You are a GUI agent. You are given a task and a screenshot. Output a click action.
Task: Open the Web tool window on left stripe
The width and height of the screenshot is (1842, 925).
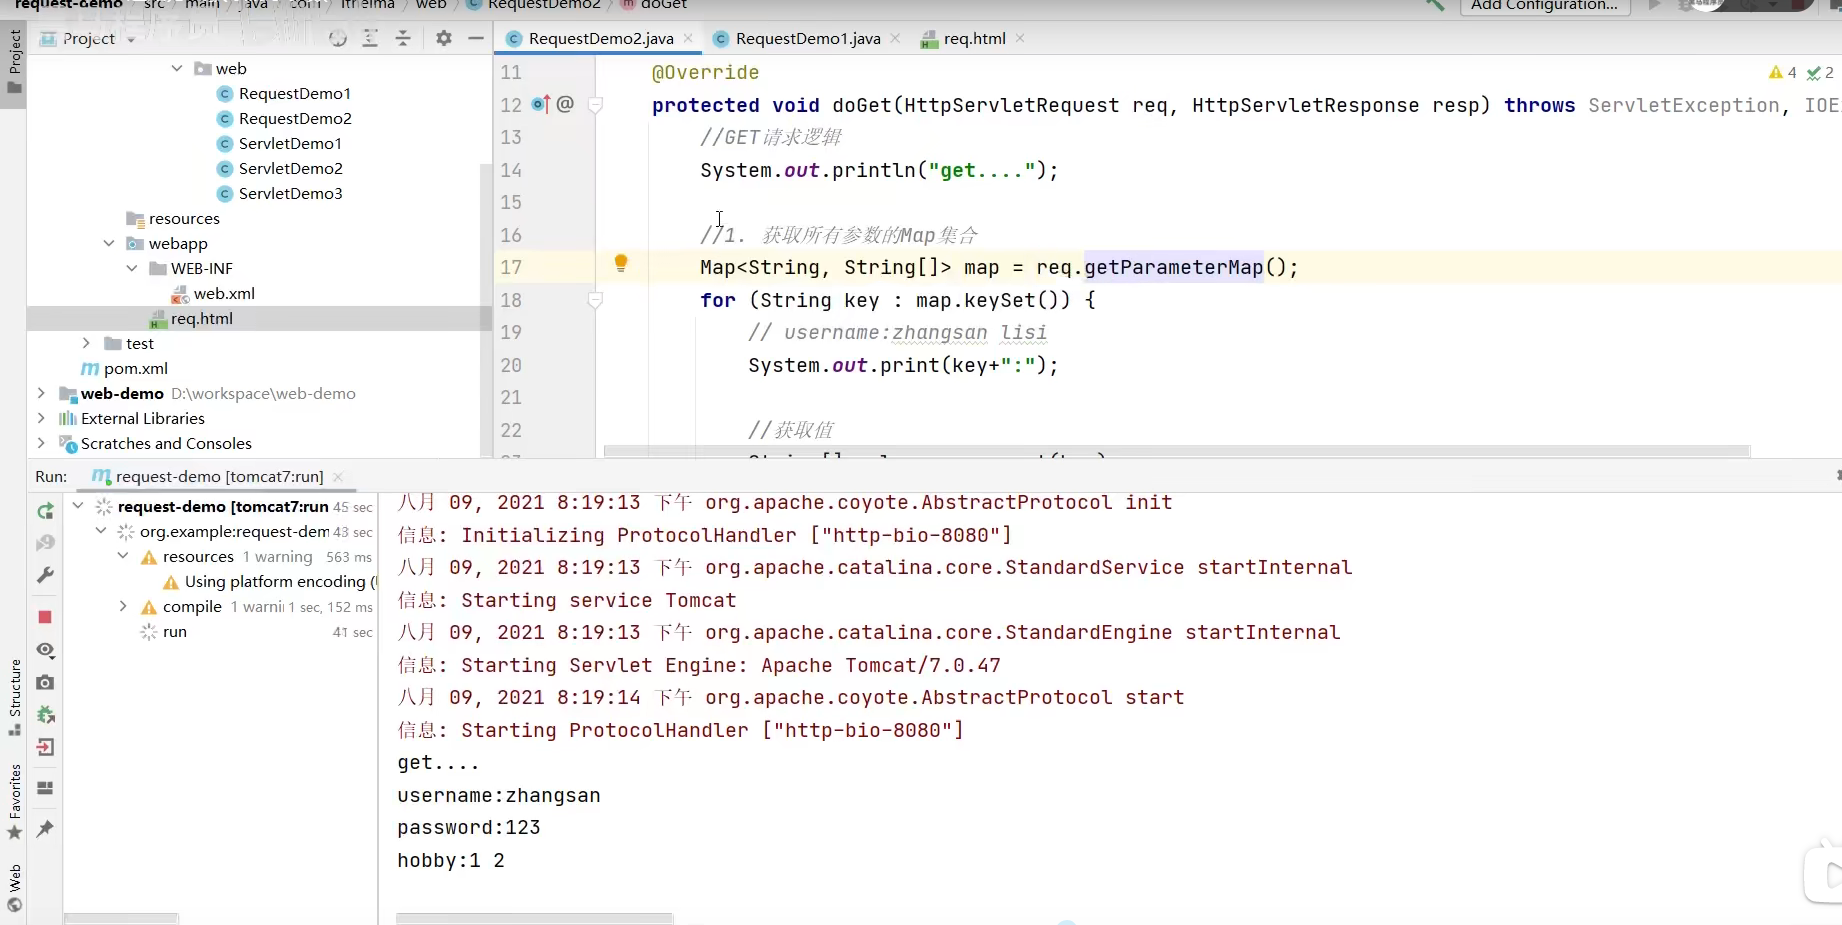coord(15,888)
